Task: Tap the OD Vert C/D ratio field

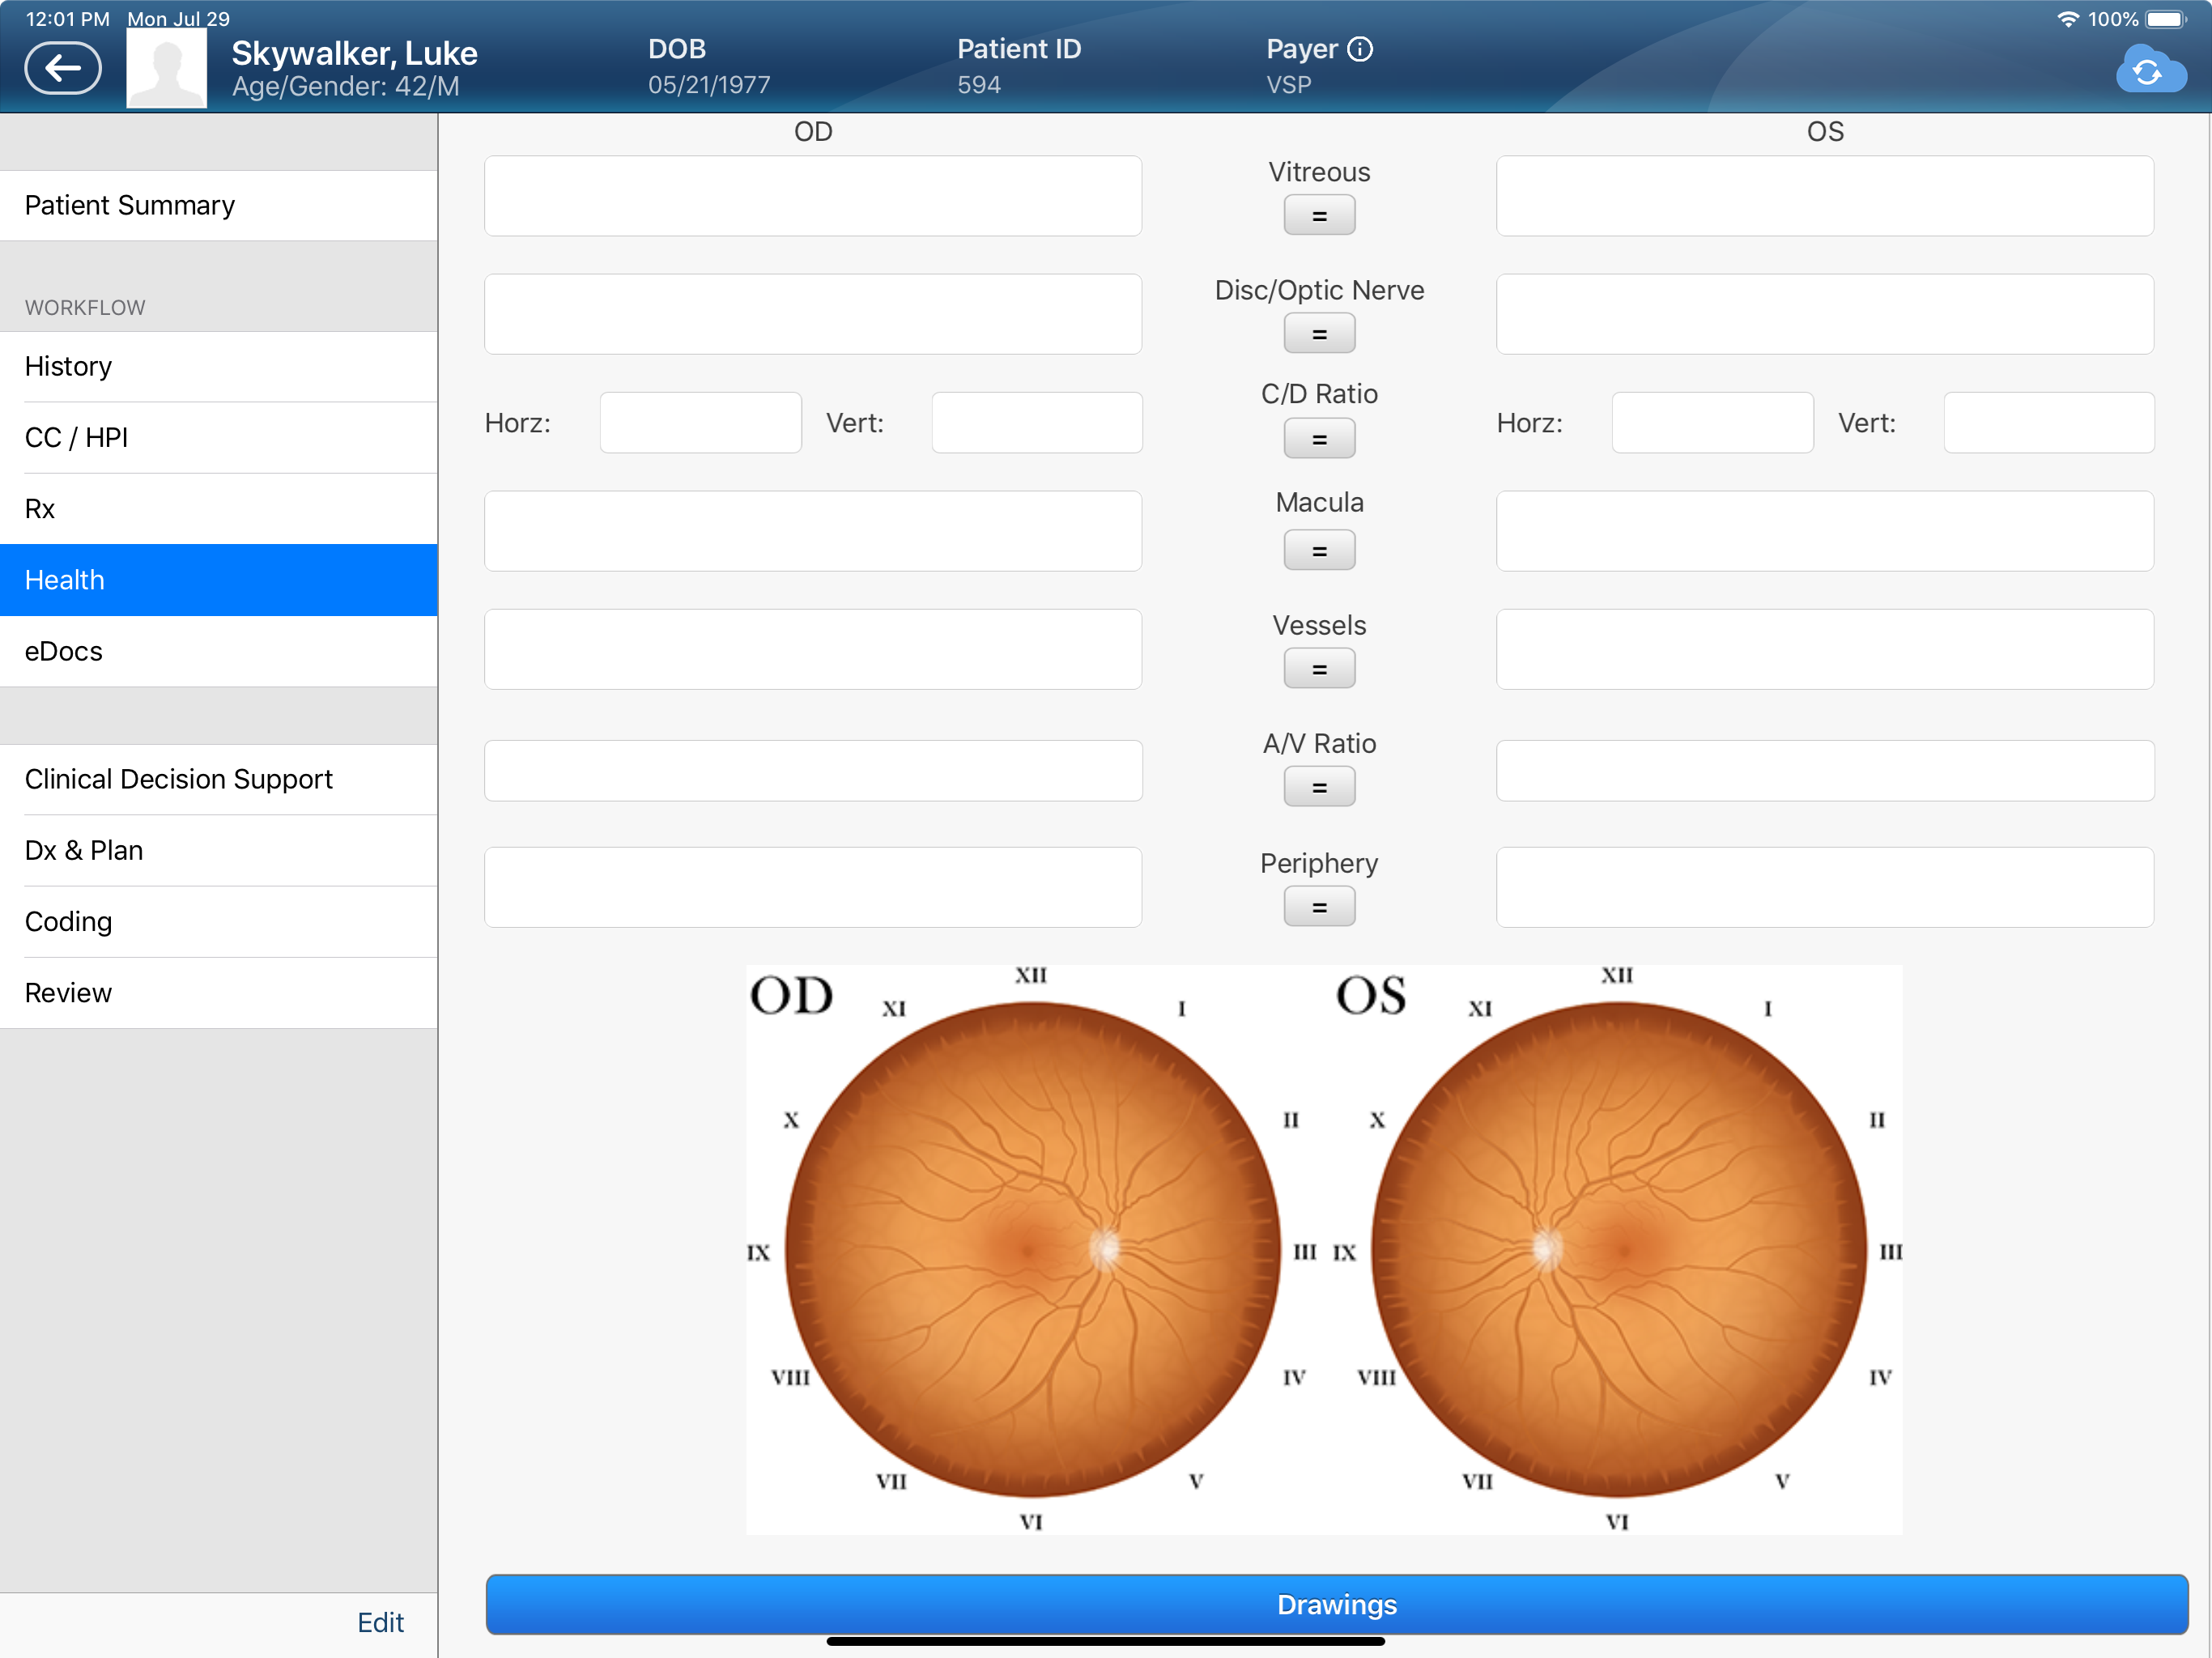Action: pos(1037,422)
